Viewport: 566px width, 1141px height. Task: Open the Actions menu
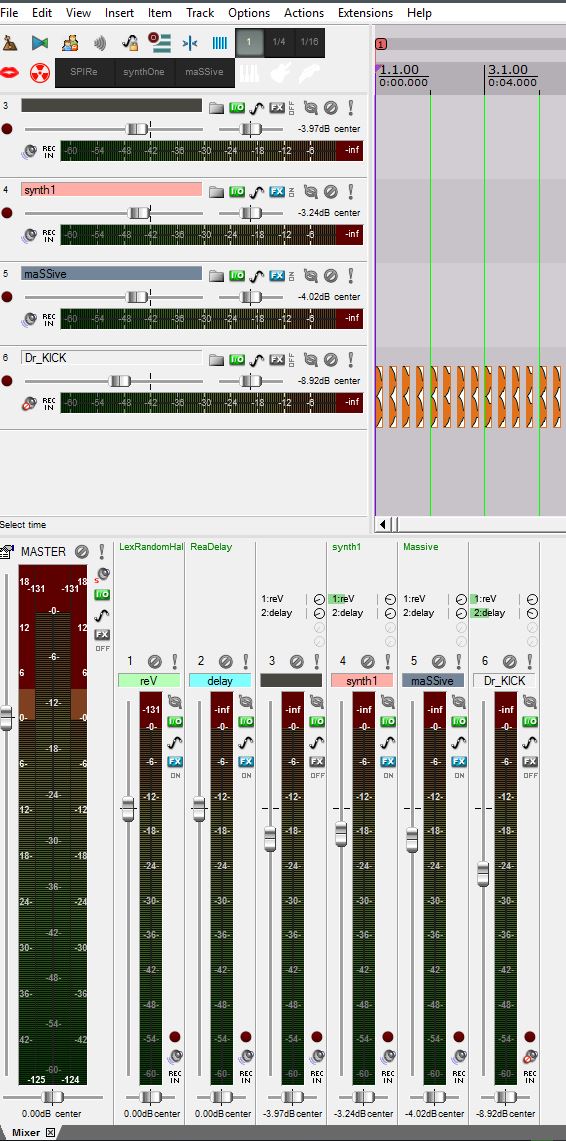[304, 12]
